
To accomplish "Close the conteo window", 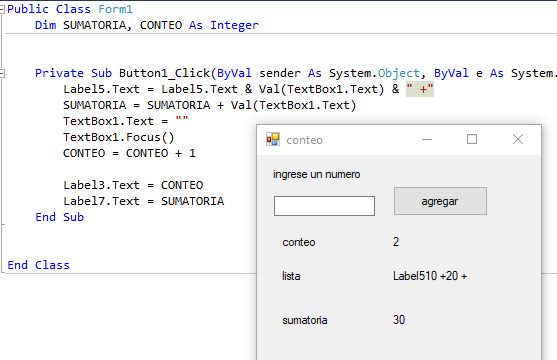I will click(x=518, y=139).
